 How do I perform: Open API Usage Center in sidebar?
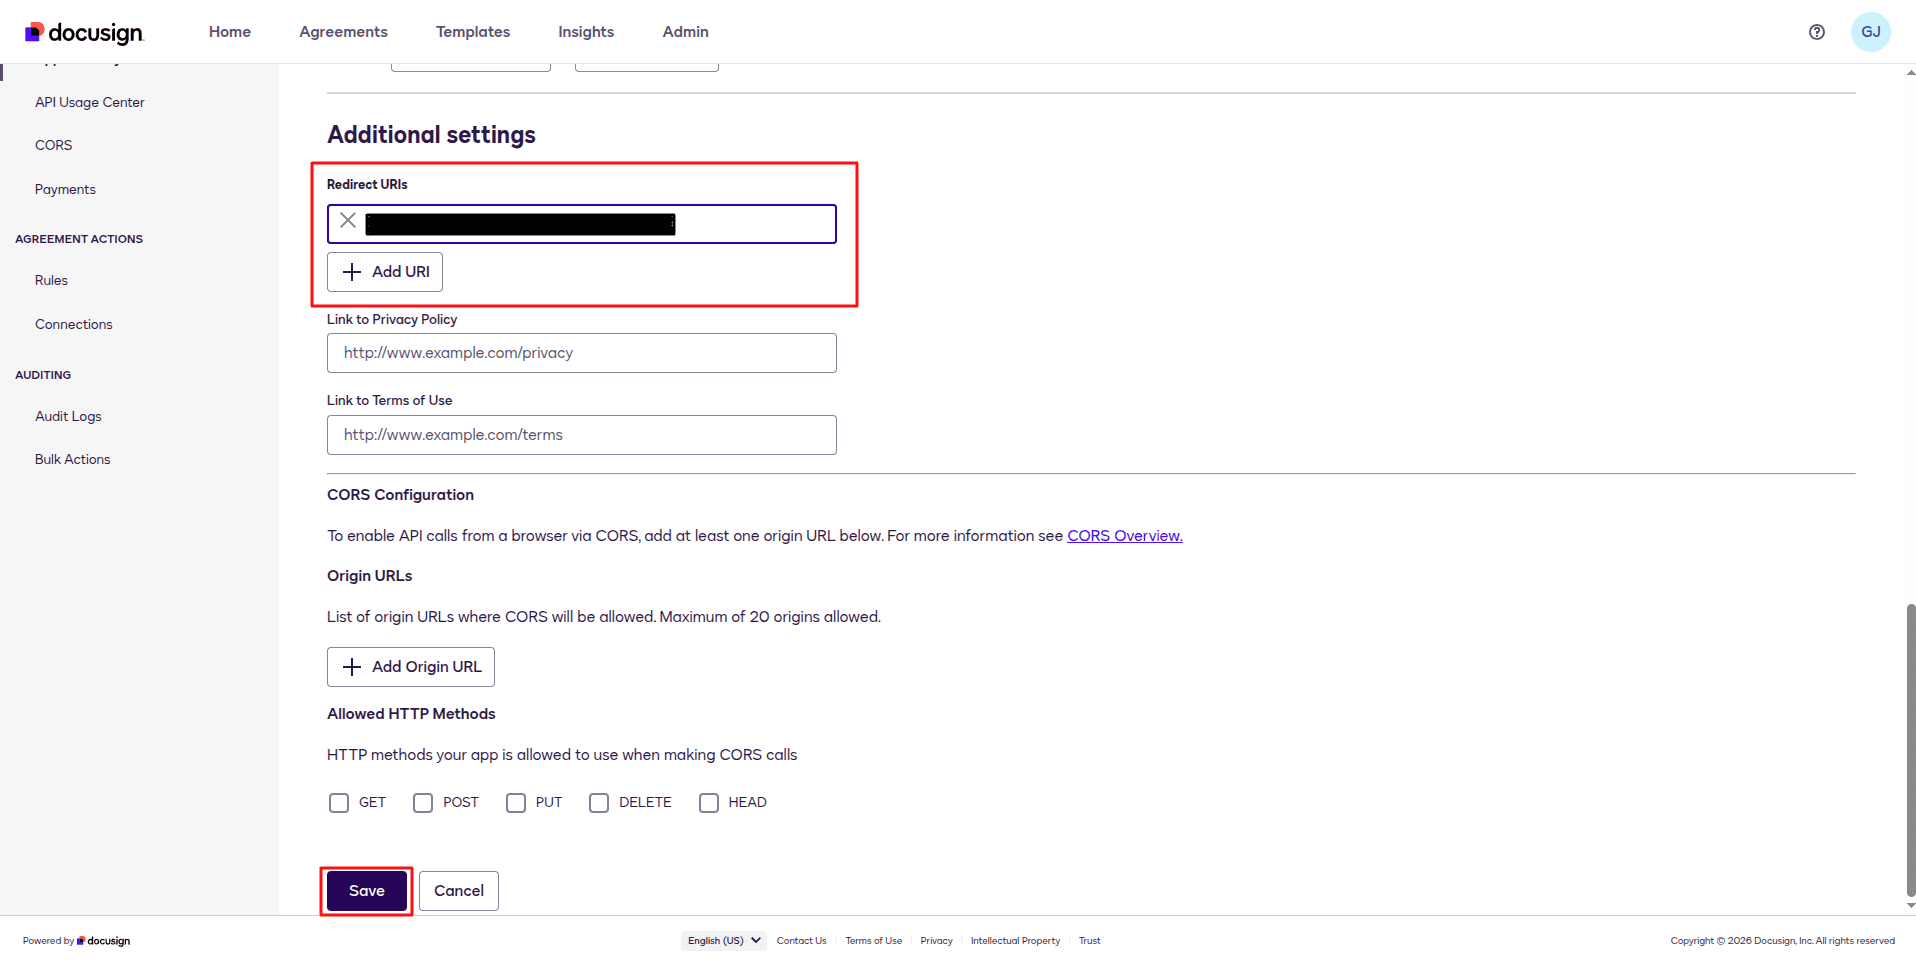(x=90, y=102)
